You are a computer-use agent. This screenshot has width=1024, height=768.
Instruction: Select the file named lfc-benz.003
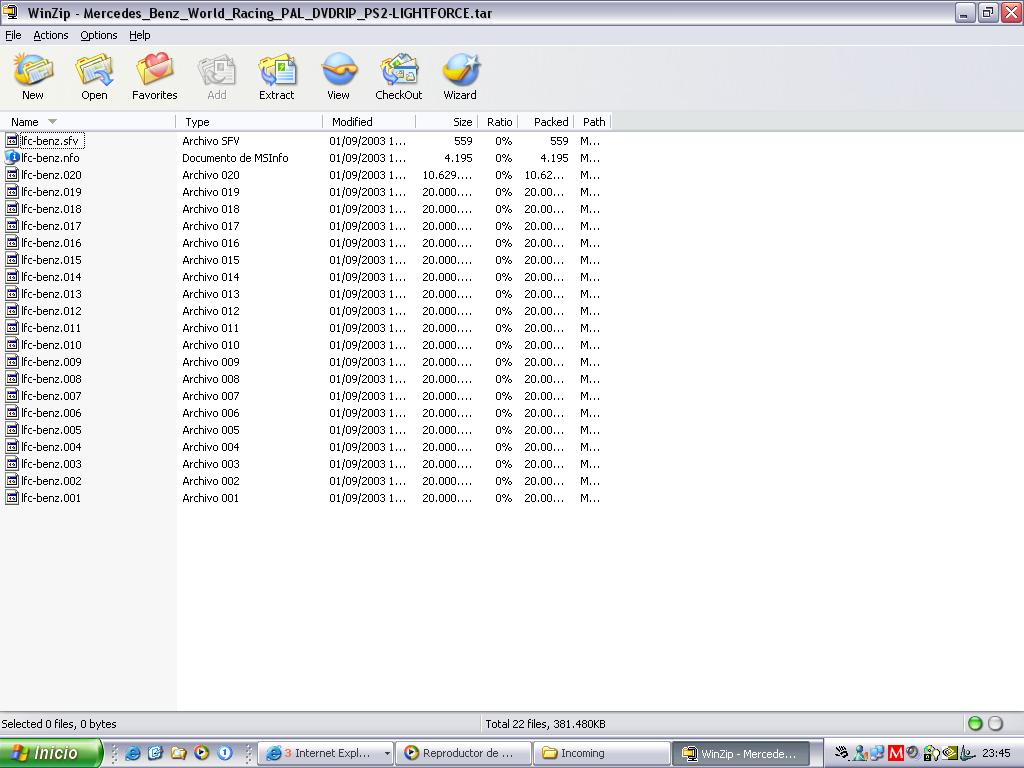coord(51,464)
